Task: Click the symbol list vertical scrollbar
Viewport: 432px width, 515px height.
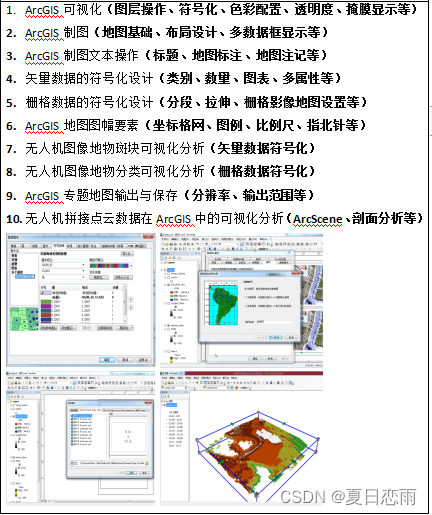Action: coord(125,304)
